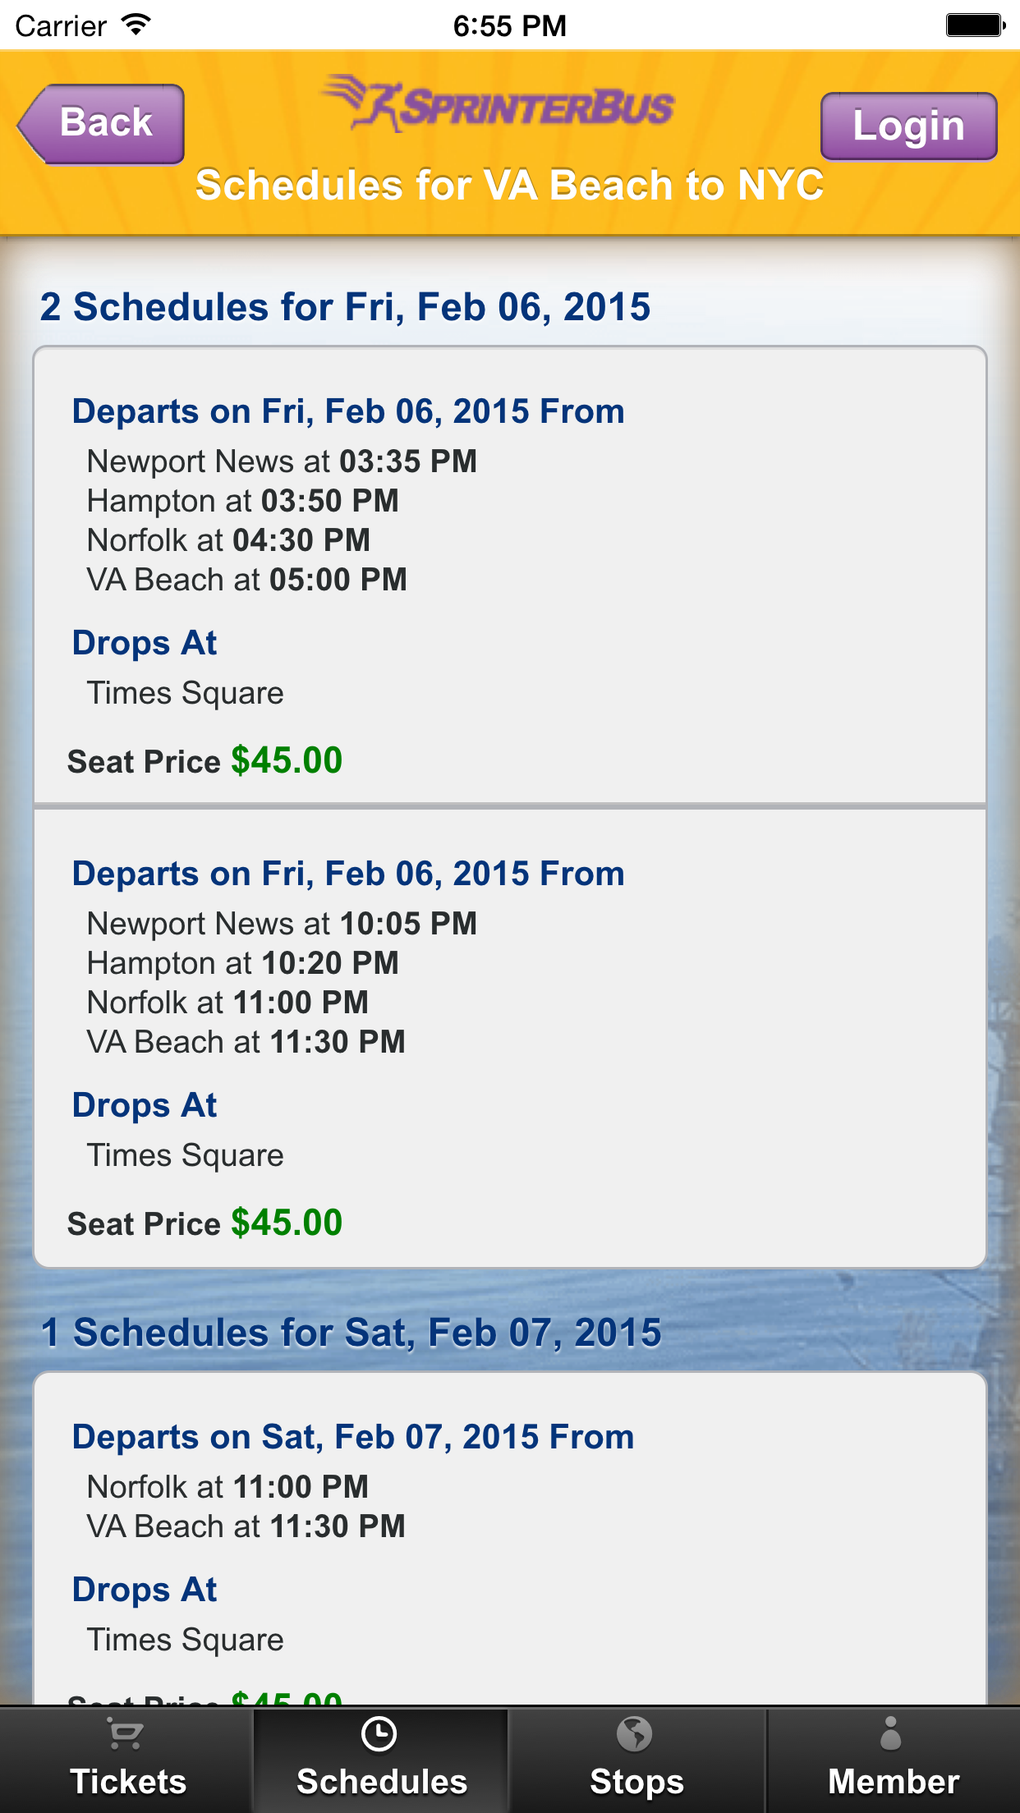Click the battery indicator icon
Screen dimensions: 1020x1813
pos(975,25)
